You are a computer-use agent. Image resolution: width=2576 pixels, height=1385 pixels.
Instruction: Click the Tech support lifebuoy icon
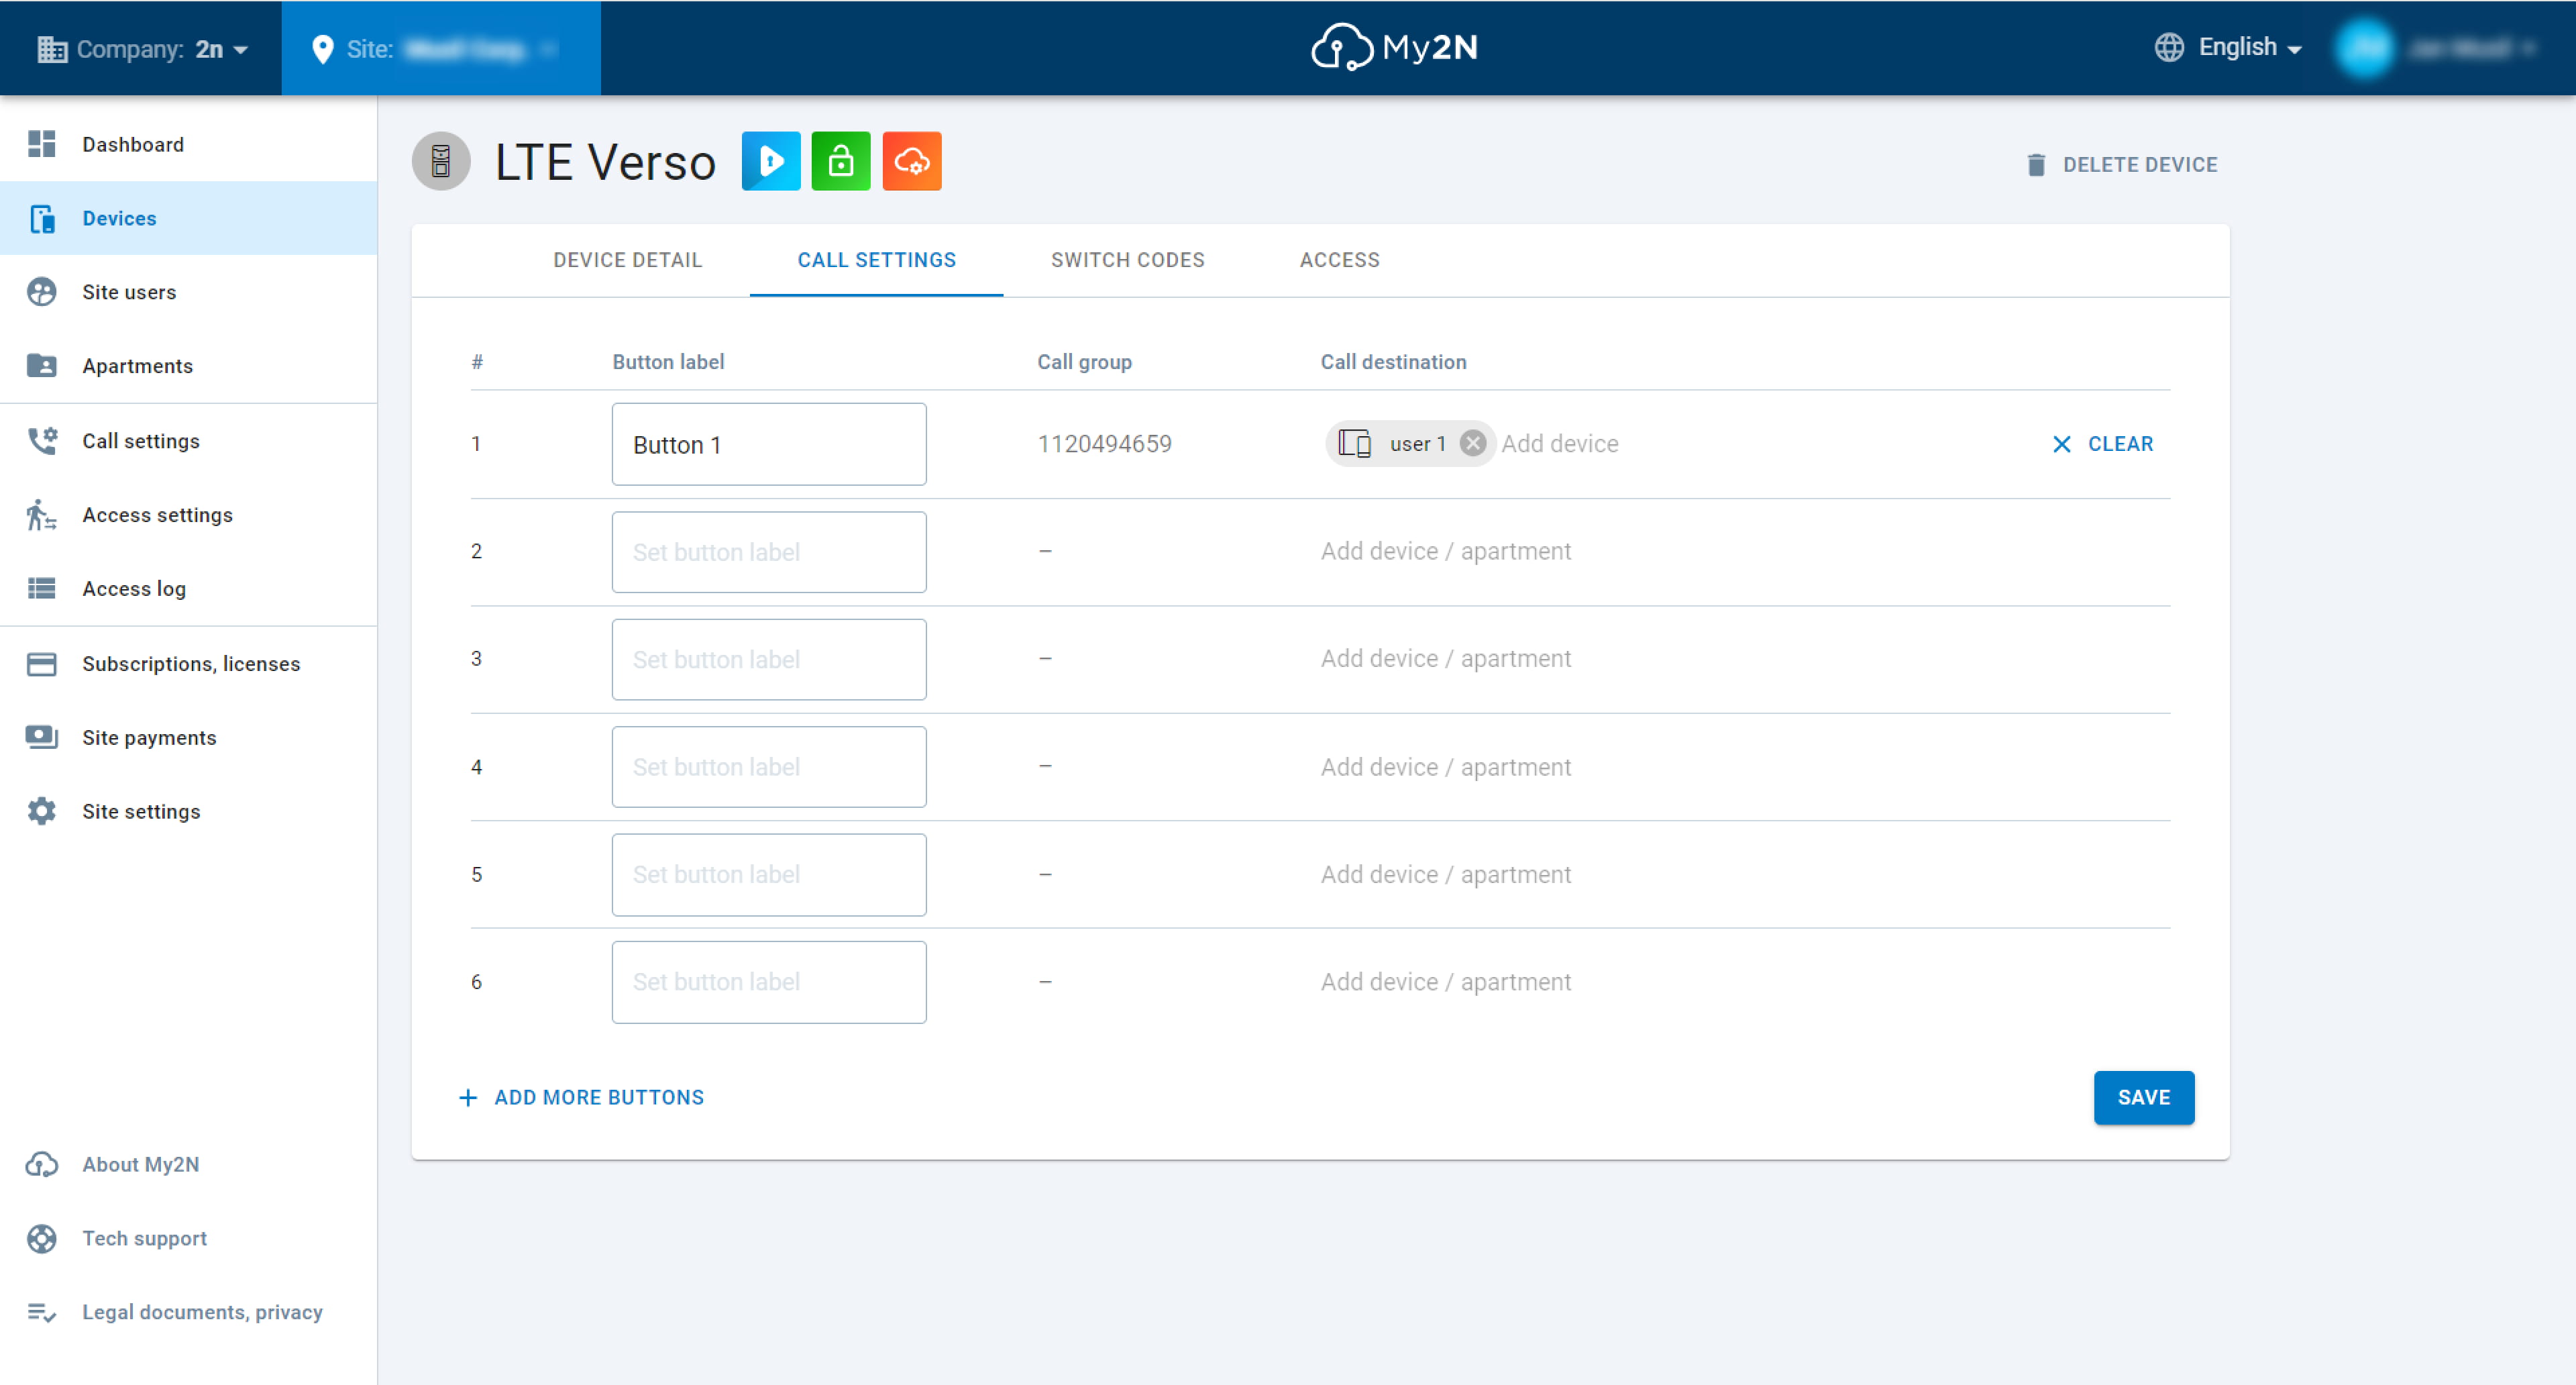point(41,1239)
